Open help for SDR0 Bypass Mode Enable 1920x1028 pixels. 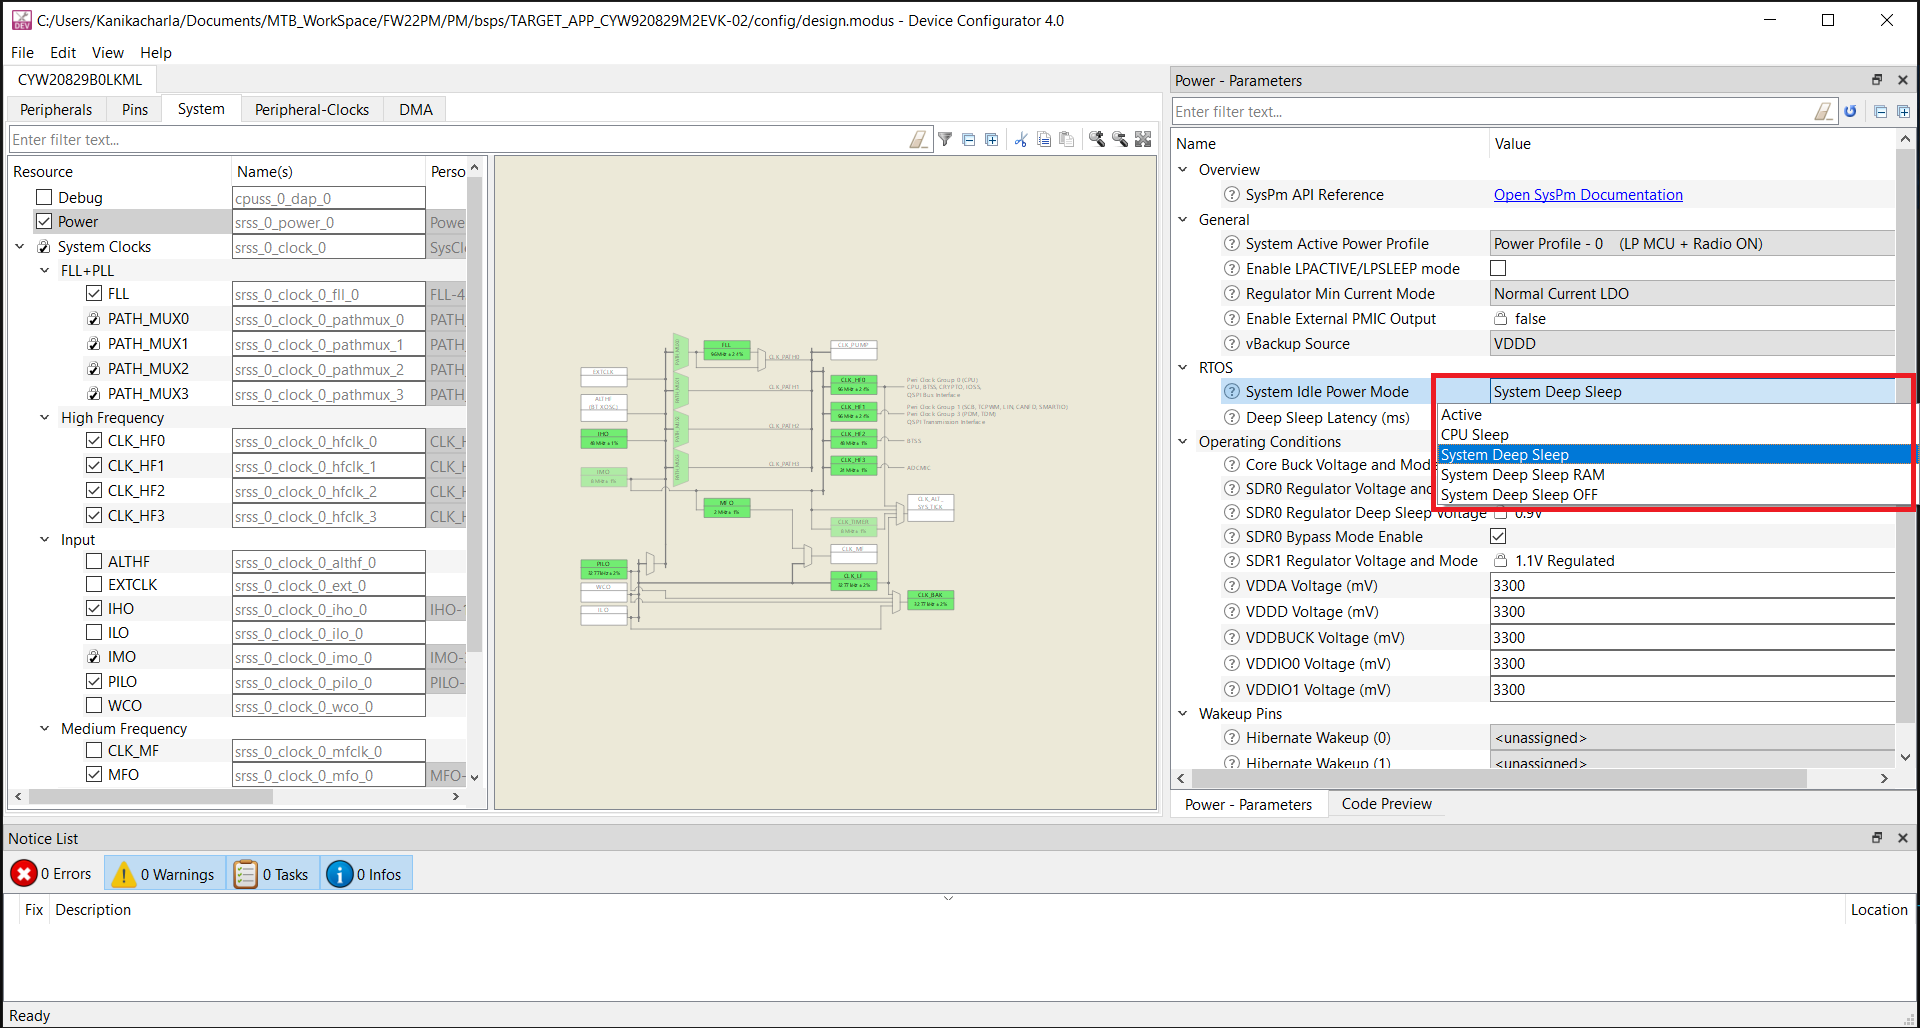pyautogui.click(x=1232, y=536)
